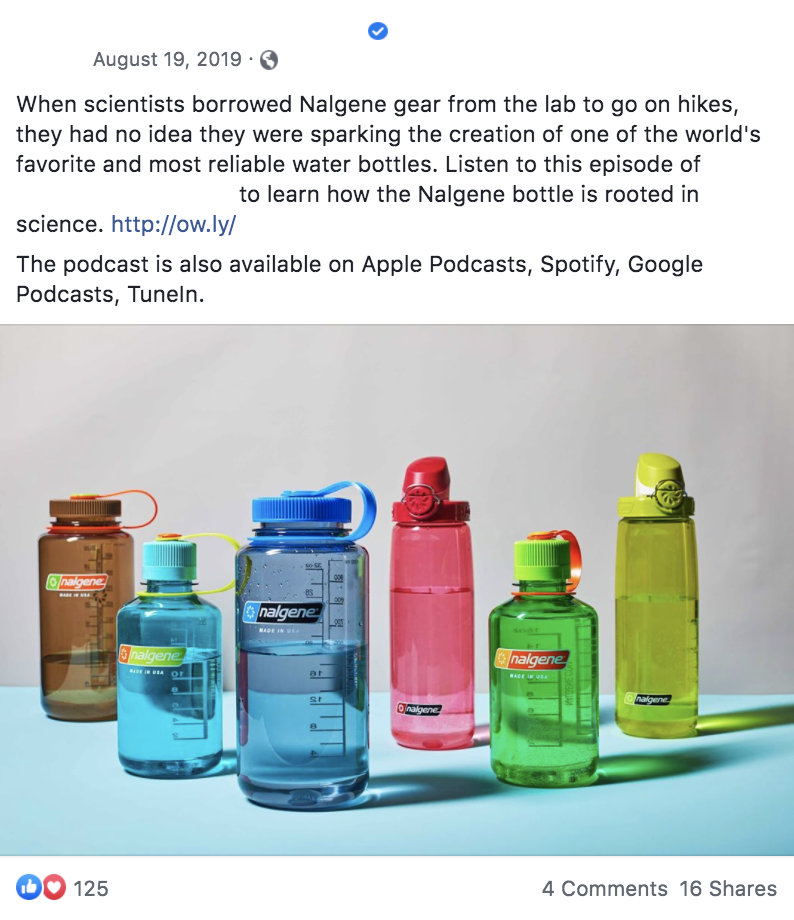794x920 pixels.
Task: Click the nalgene logo on blue bottle
Action: coord(283,613)
